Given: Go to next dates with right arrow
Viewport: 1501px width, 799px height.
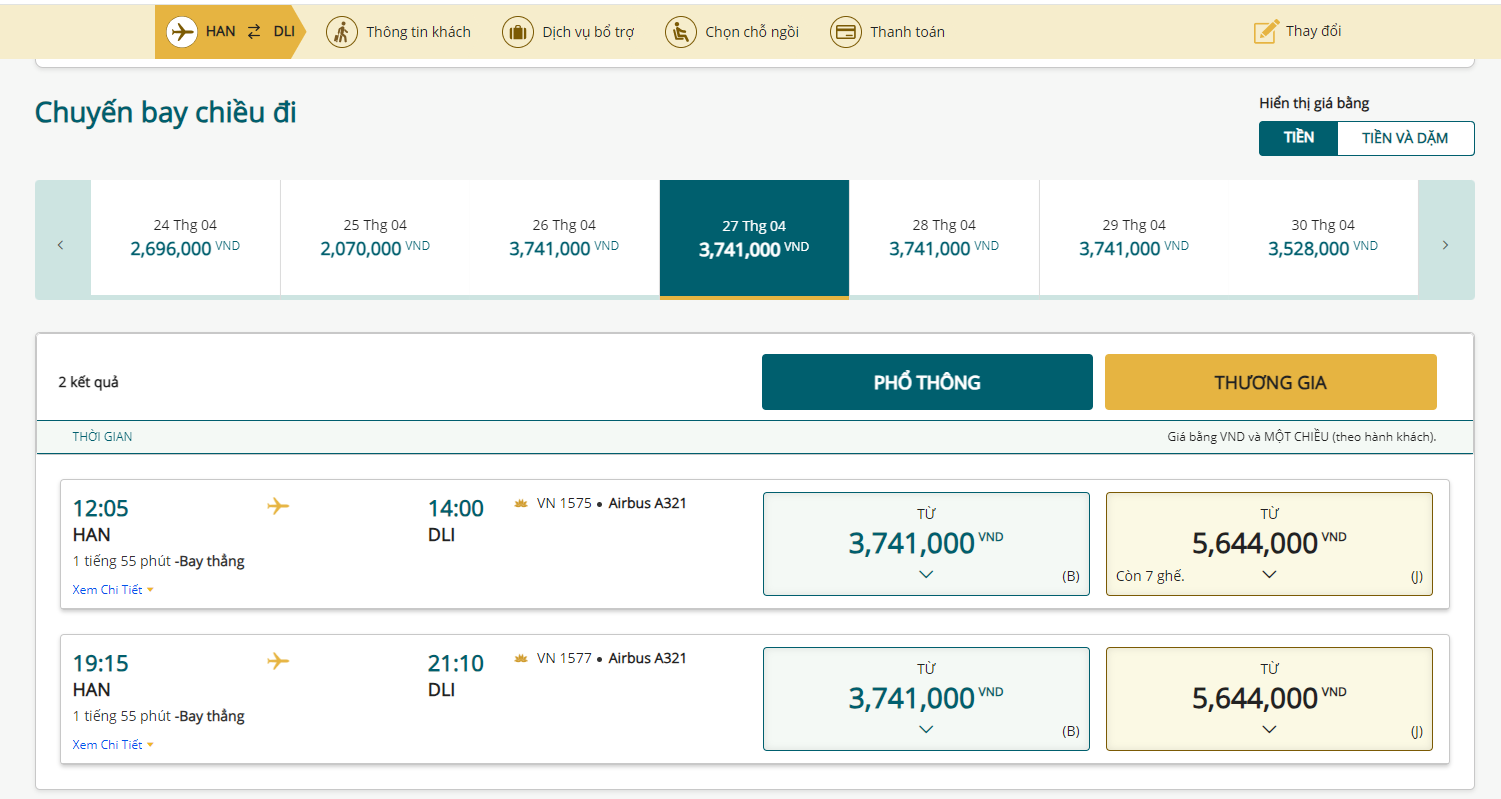Looking at the screenshot, I should tap(1445, 245).
